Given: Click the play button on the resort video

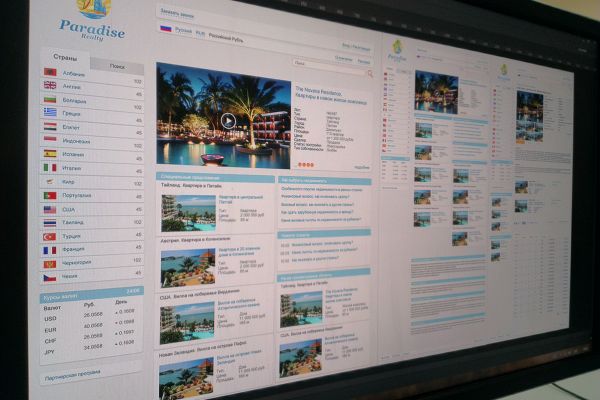Looking at the screenshot, I should [228, 121].
